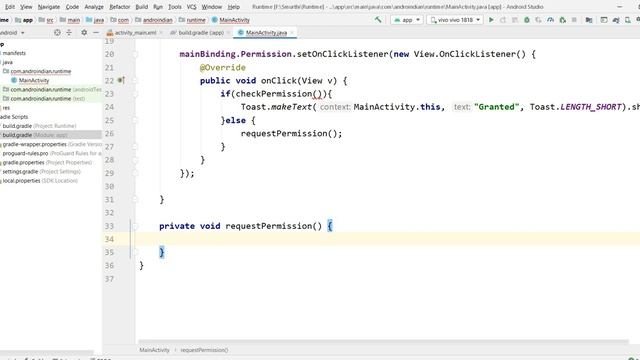Click the app breadcrumb in navigation bar
Screen dimensions: 640x360
click(24, 20)
